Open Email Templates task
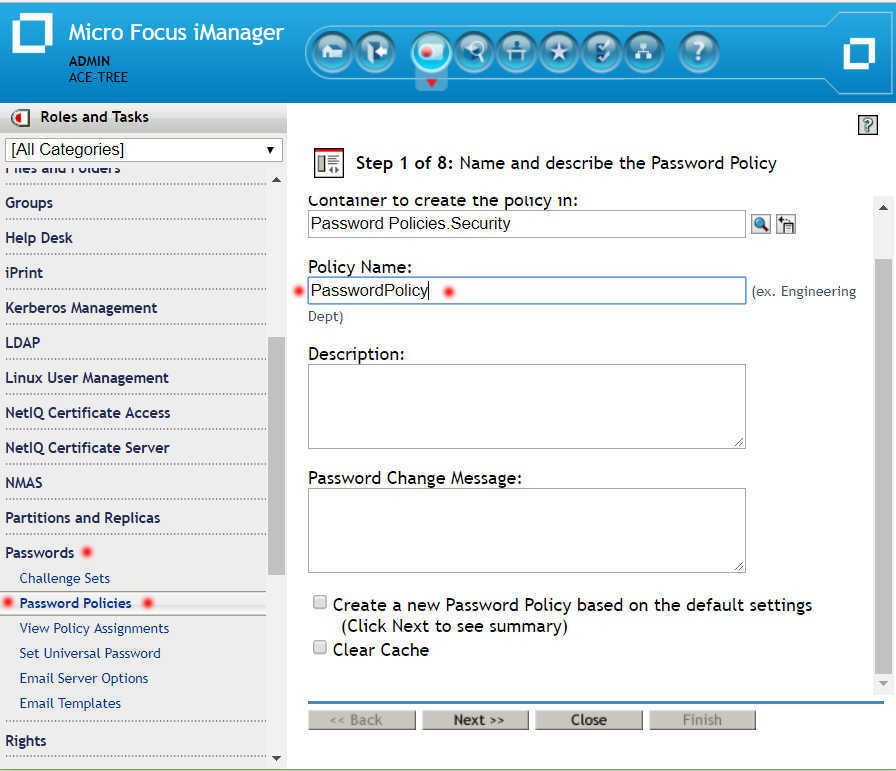The image size is (896, 771). (x=70, y=704)
